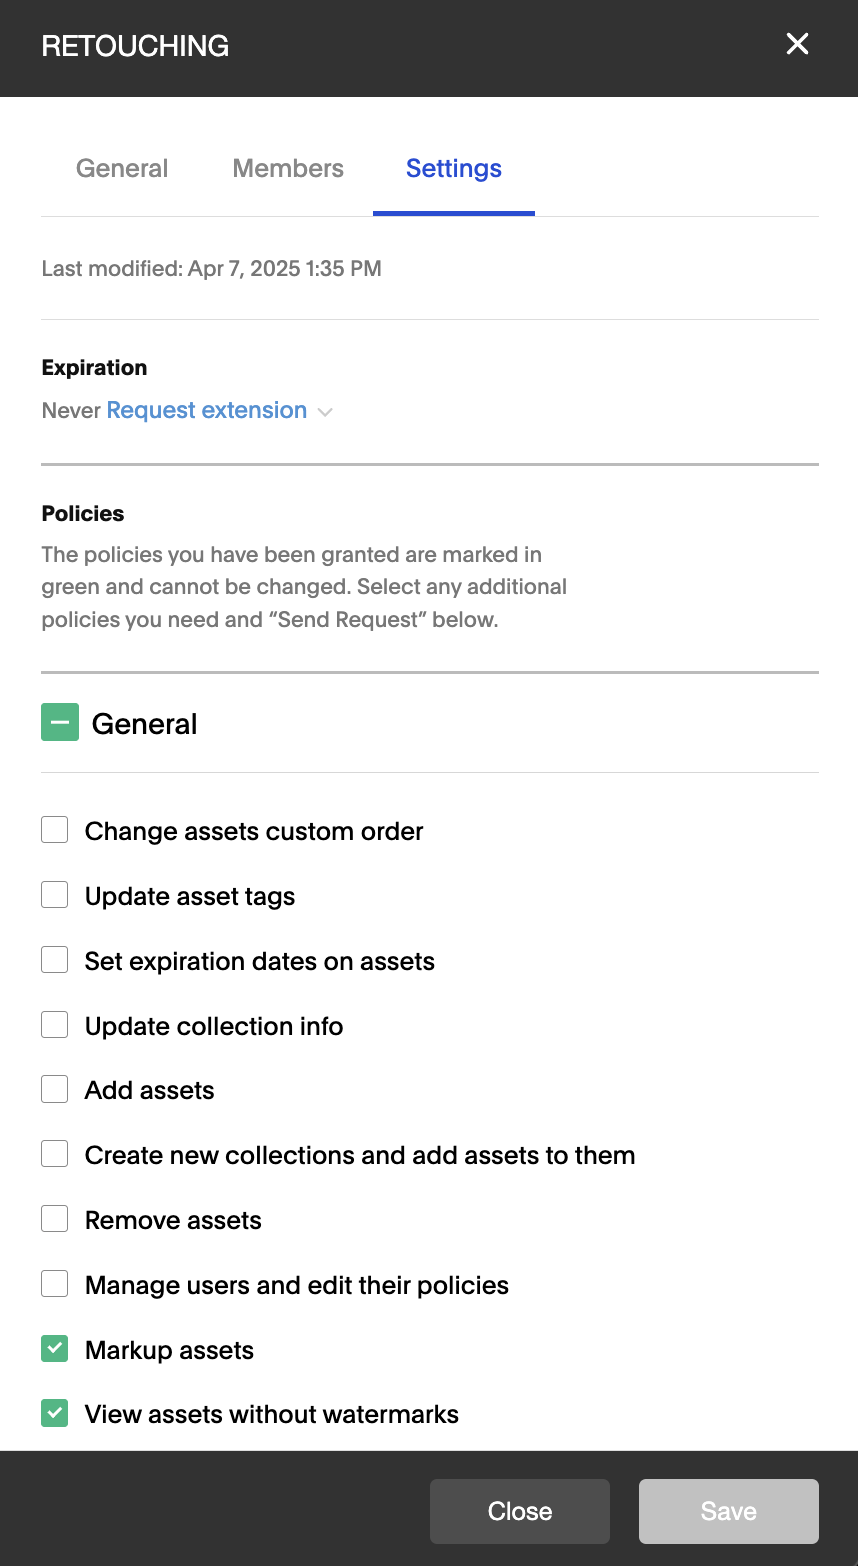Viewport: 858px width, 1566px height.
Task: Click the green Markup assets checkbox
Action: [55, 1349]
